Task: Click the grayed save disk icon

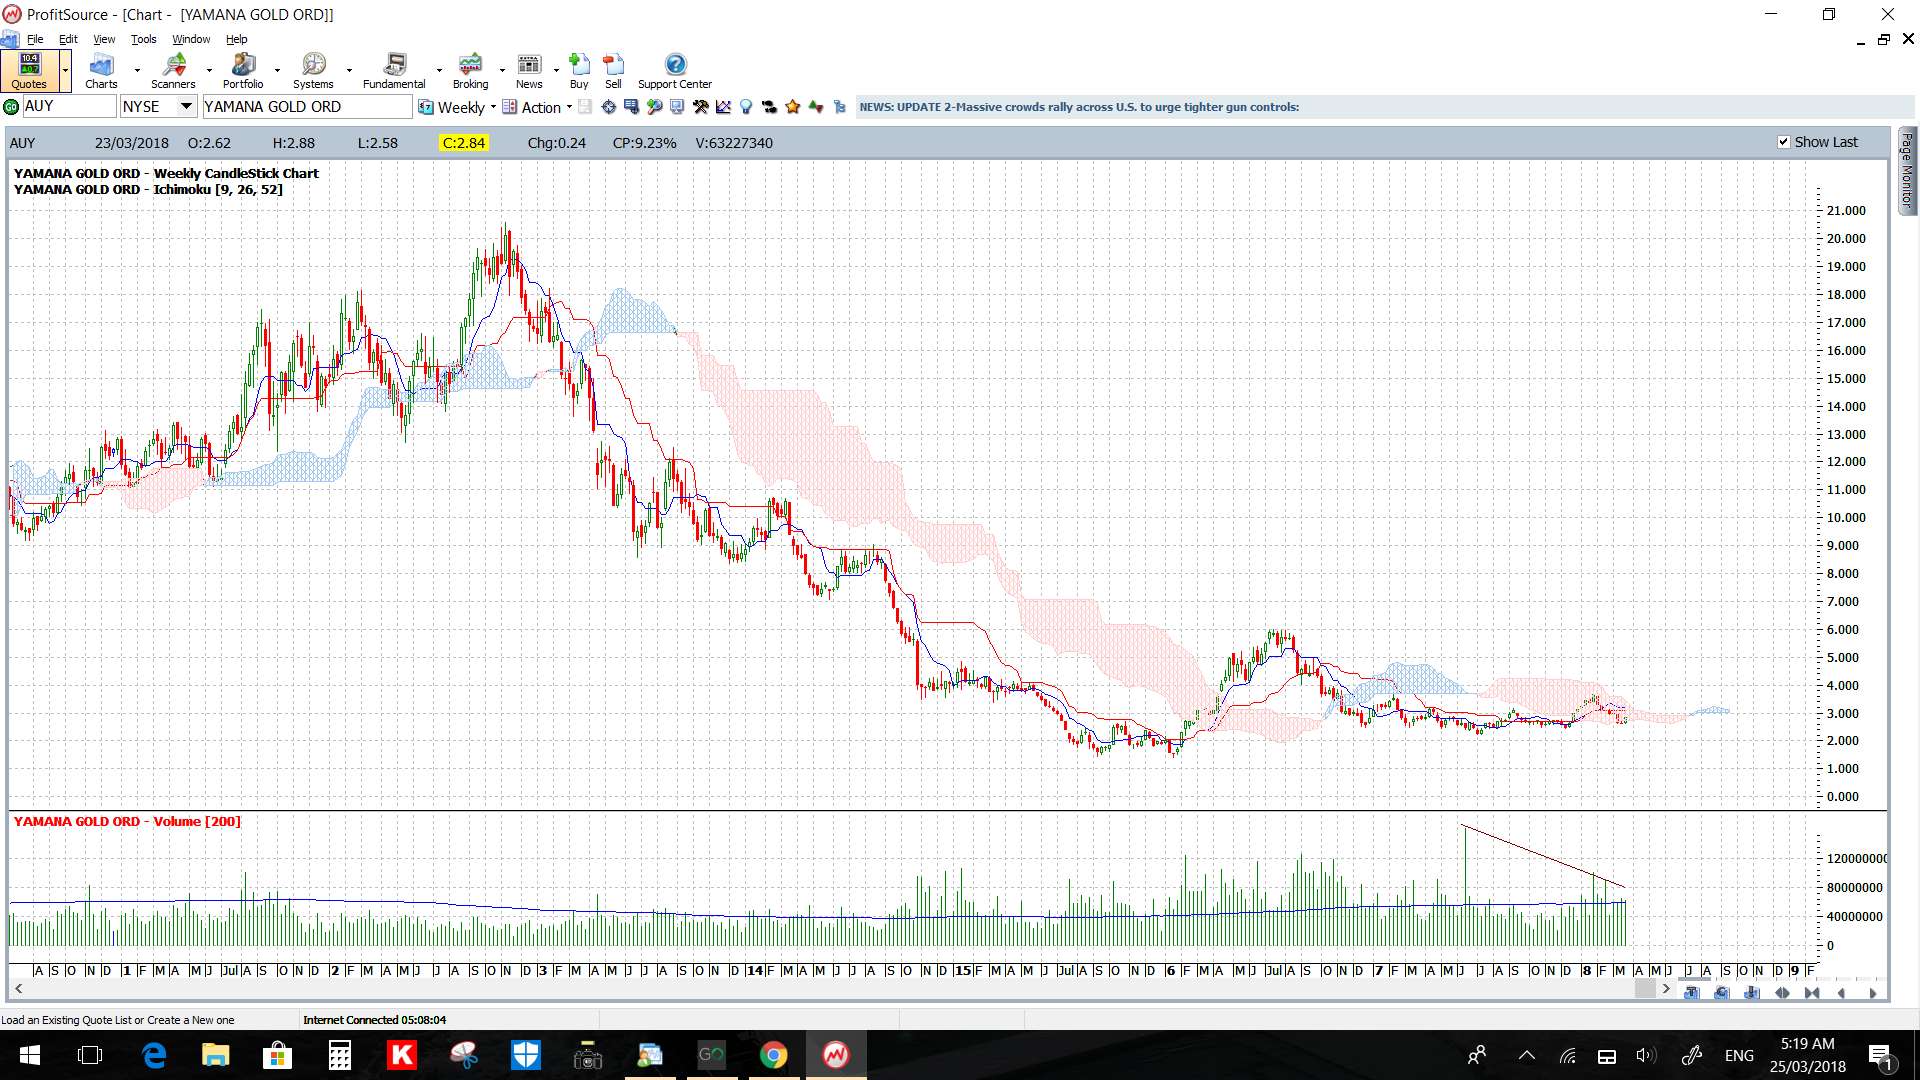Action: click(x=585, y=107)
